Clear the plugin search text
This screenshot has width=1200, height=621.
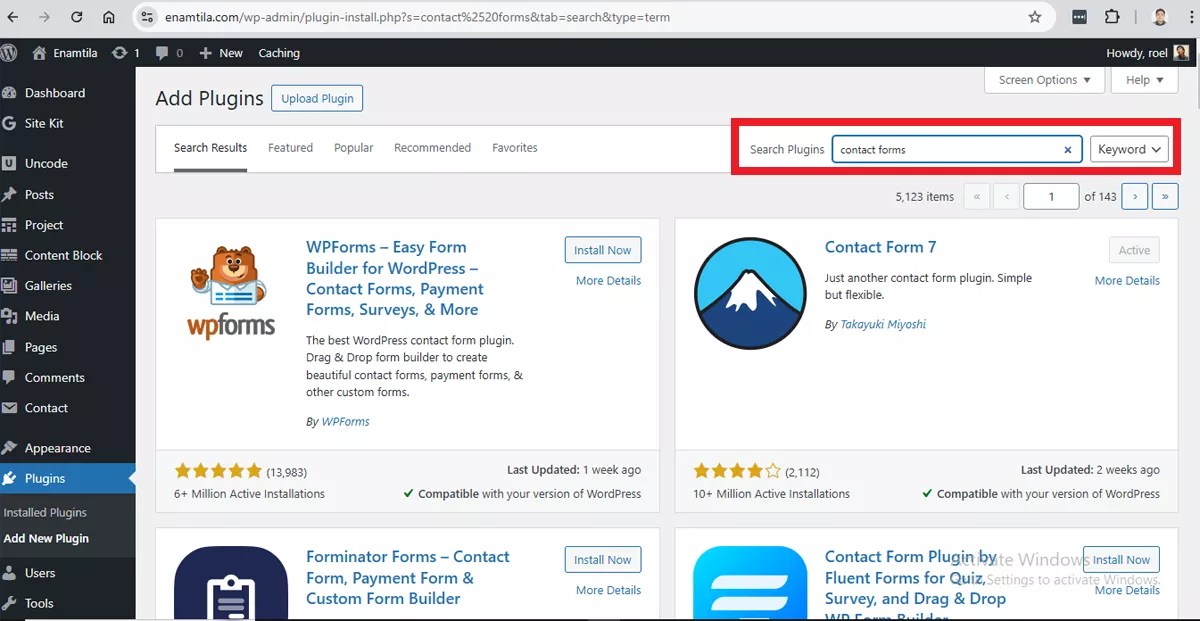(1068, 150)
